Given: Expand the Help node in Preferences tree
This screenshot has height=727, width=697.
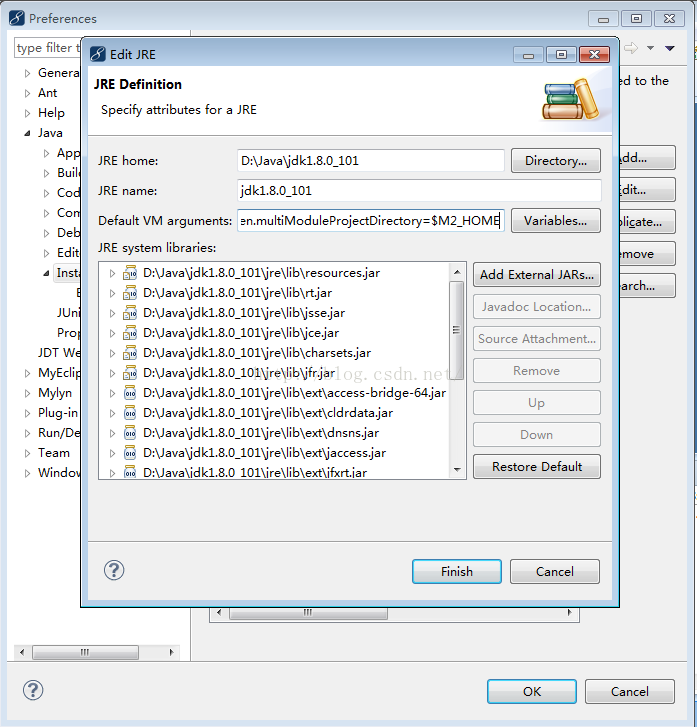Looking at the screenshot, I should coord(27,113).
